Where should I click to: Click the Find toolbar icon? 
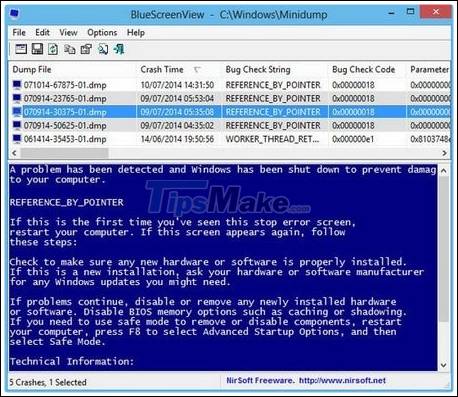(x=103, y=49)
